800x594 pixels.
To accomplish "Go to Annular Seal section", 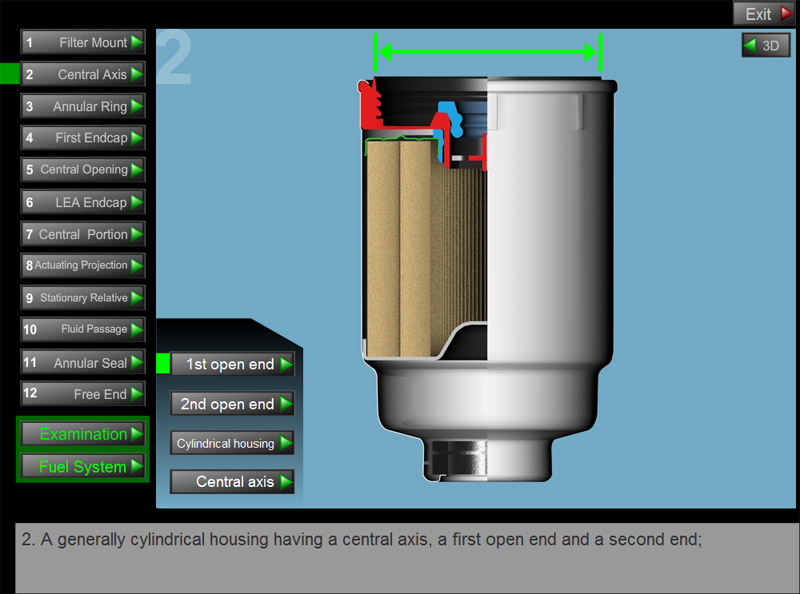I will click(83, 362).
